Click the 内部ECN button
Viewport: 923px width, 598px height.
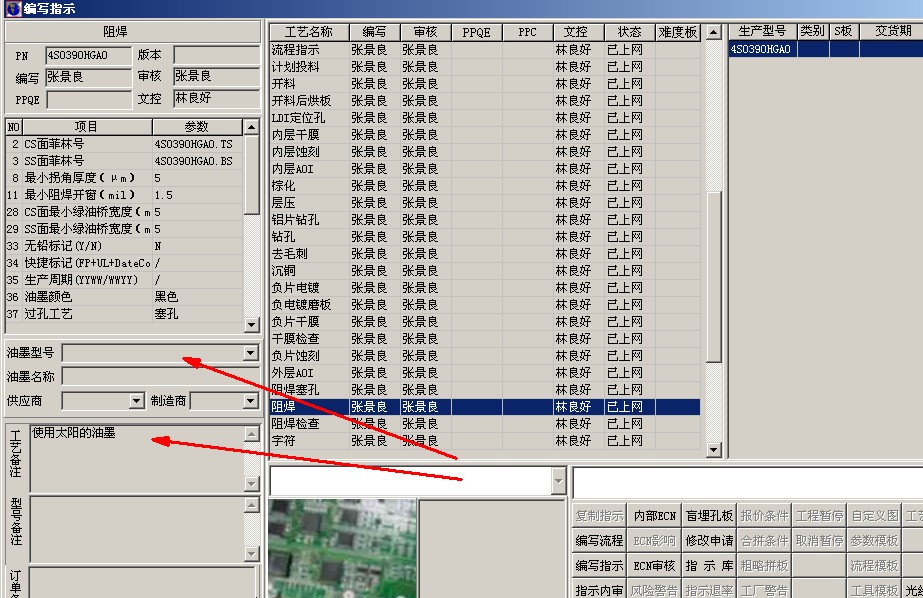[x=655, y=516]
